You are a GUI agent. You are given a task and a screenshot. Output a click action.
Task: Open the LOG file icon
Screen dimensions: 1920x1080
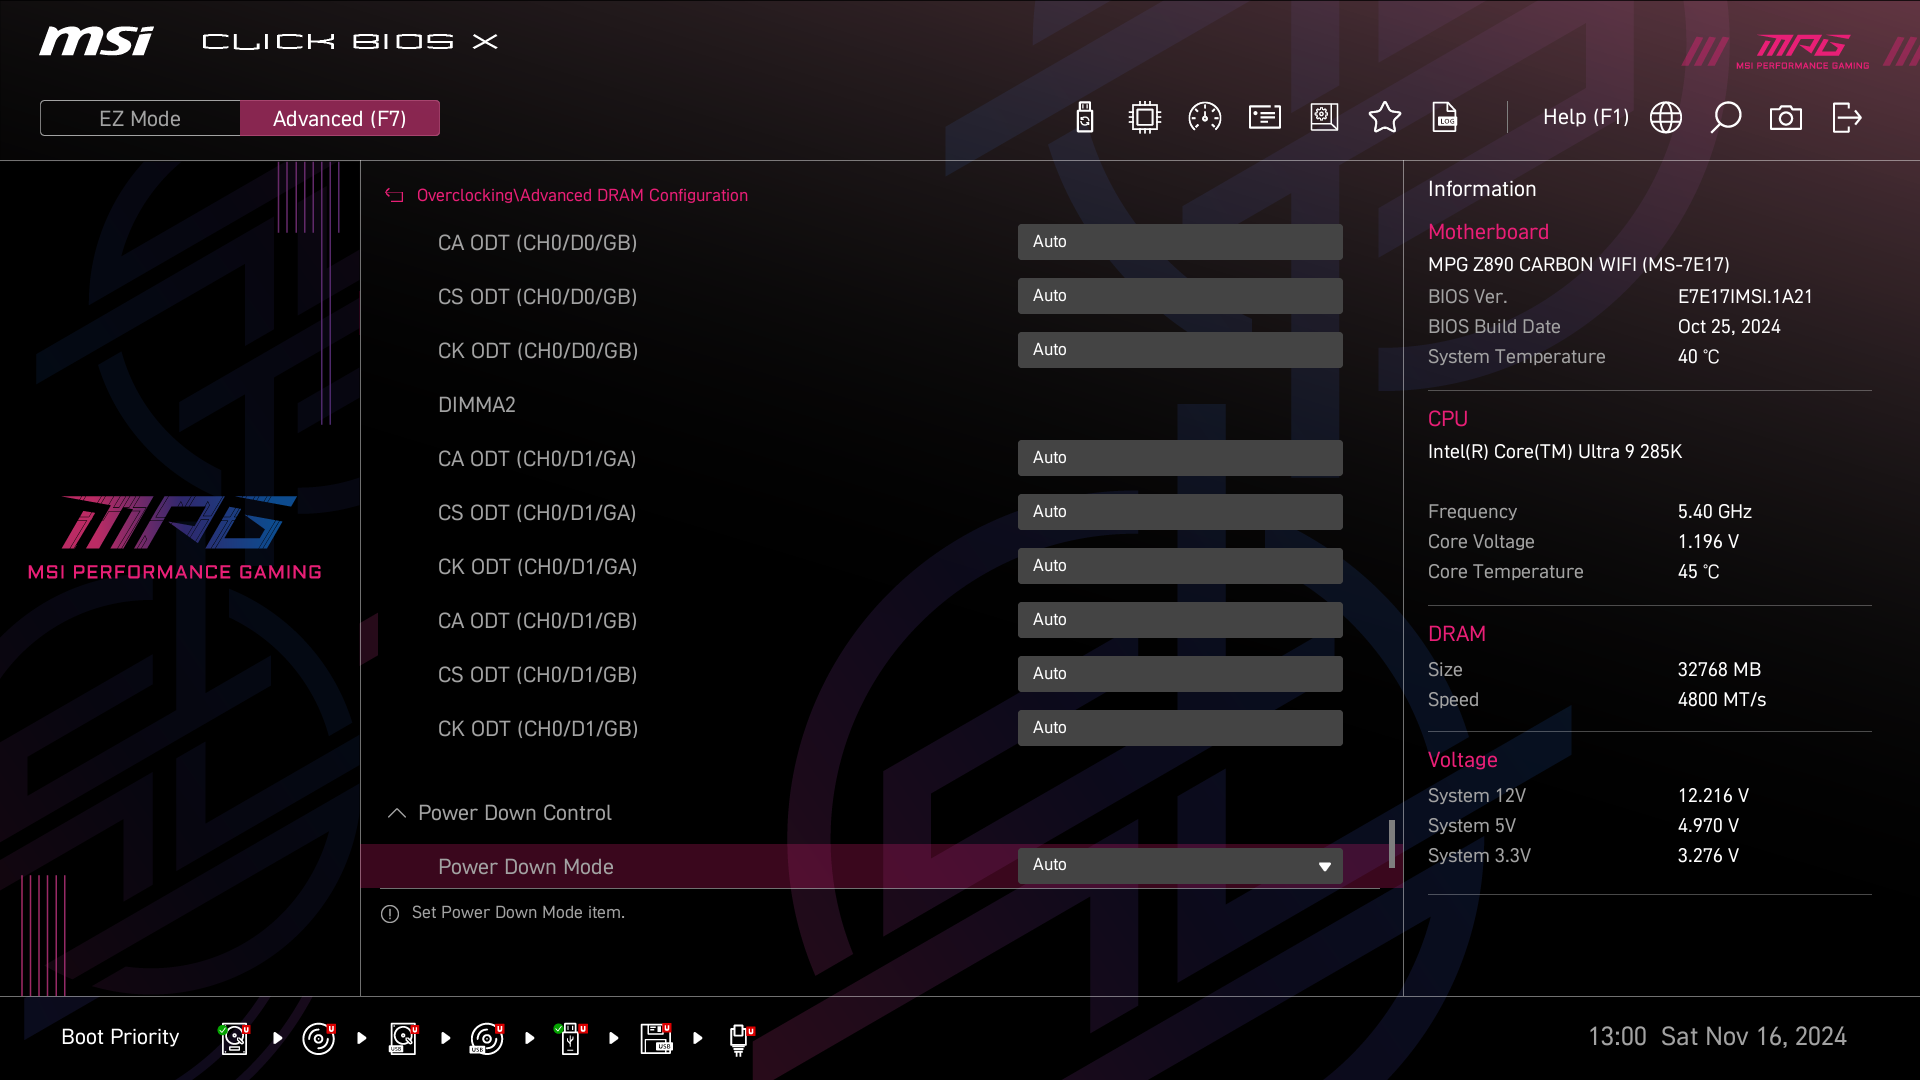pos(1445,118)
